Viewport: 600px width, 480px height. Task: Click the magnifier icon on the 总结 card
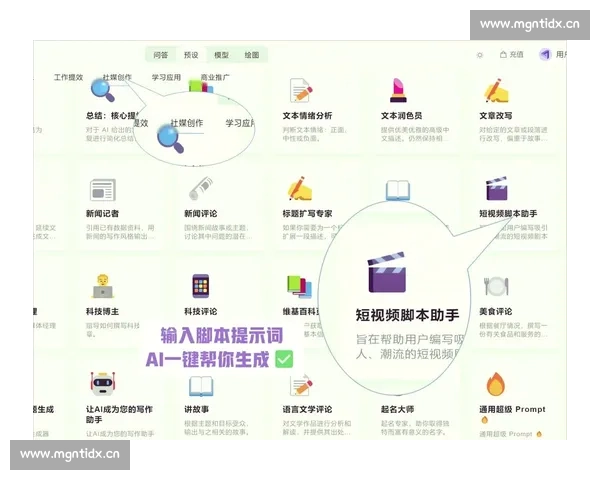(x=103, y=90)
